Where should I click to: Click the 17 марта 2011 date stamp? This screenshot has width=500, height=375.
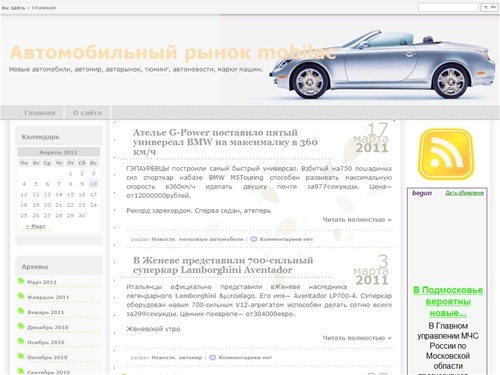point(372,138)
